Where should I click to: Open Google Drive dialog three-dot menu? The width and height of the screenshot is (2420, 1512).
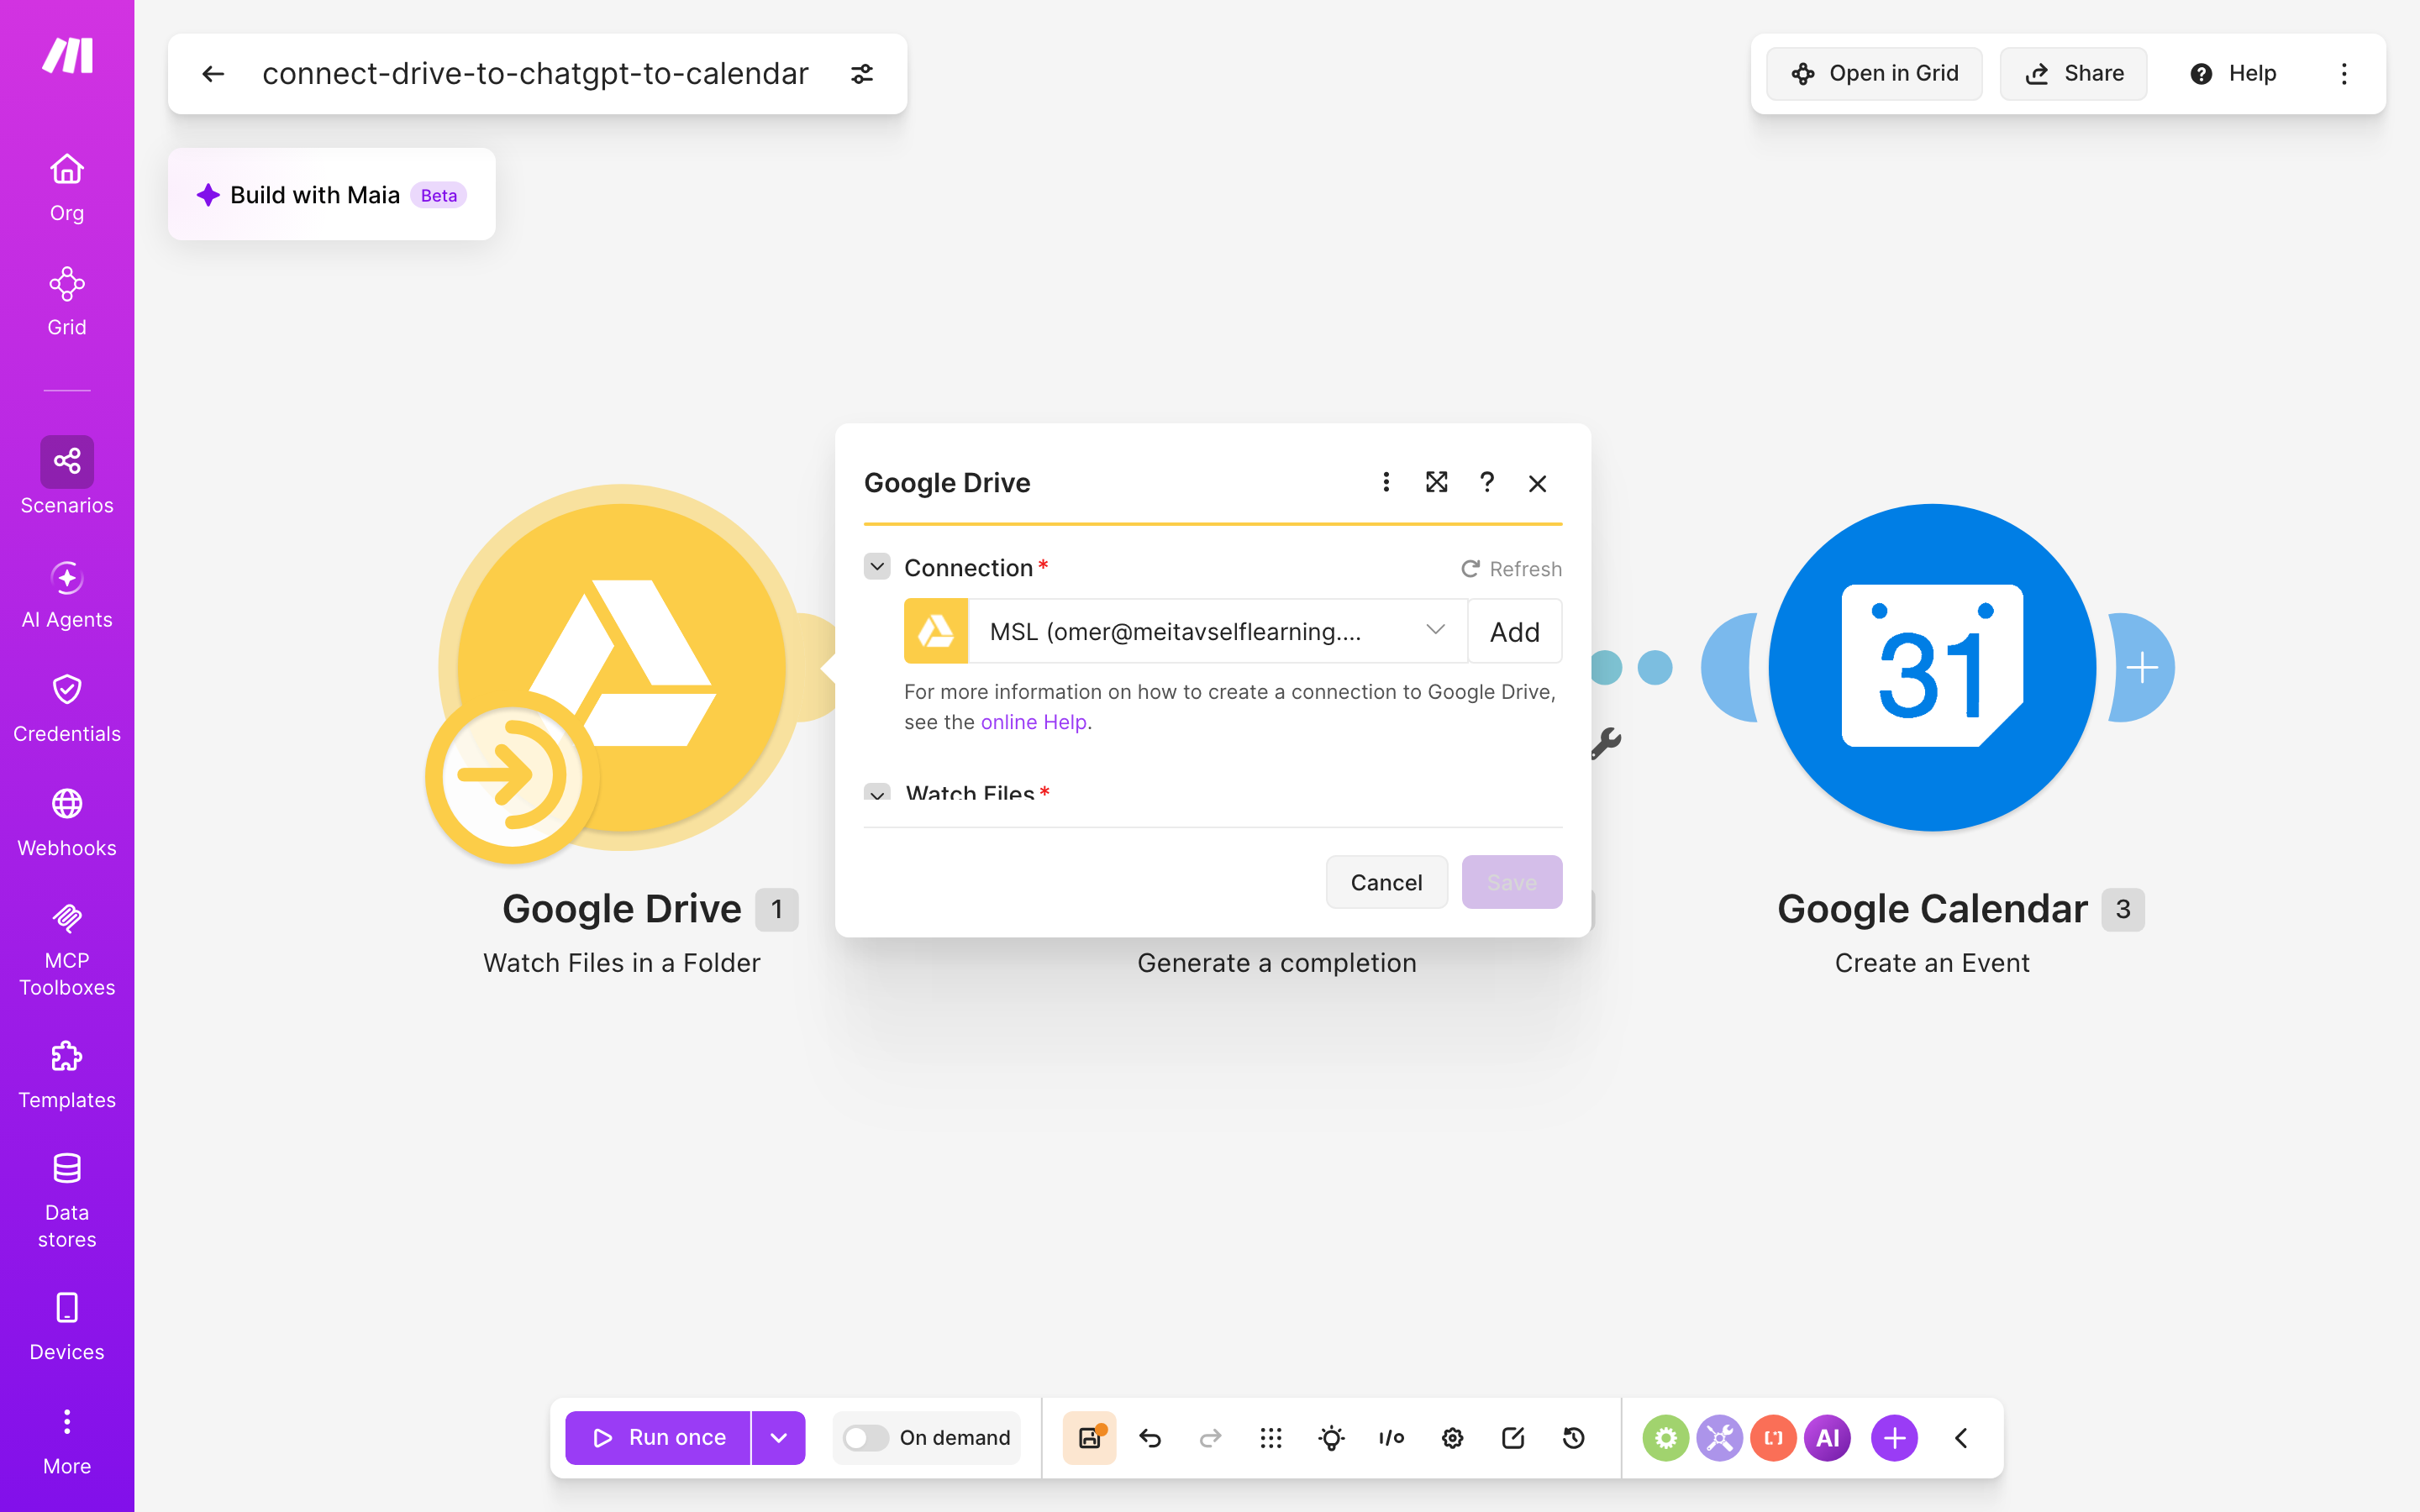1386,482
